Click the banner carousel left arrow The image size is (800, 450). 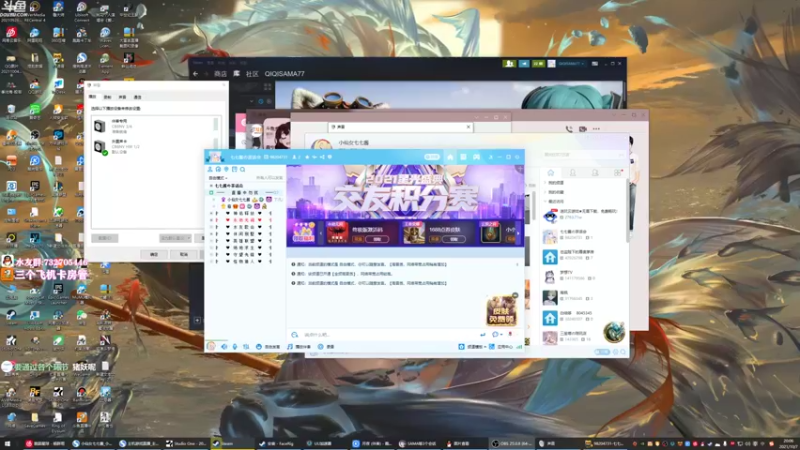point(320,233)
